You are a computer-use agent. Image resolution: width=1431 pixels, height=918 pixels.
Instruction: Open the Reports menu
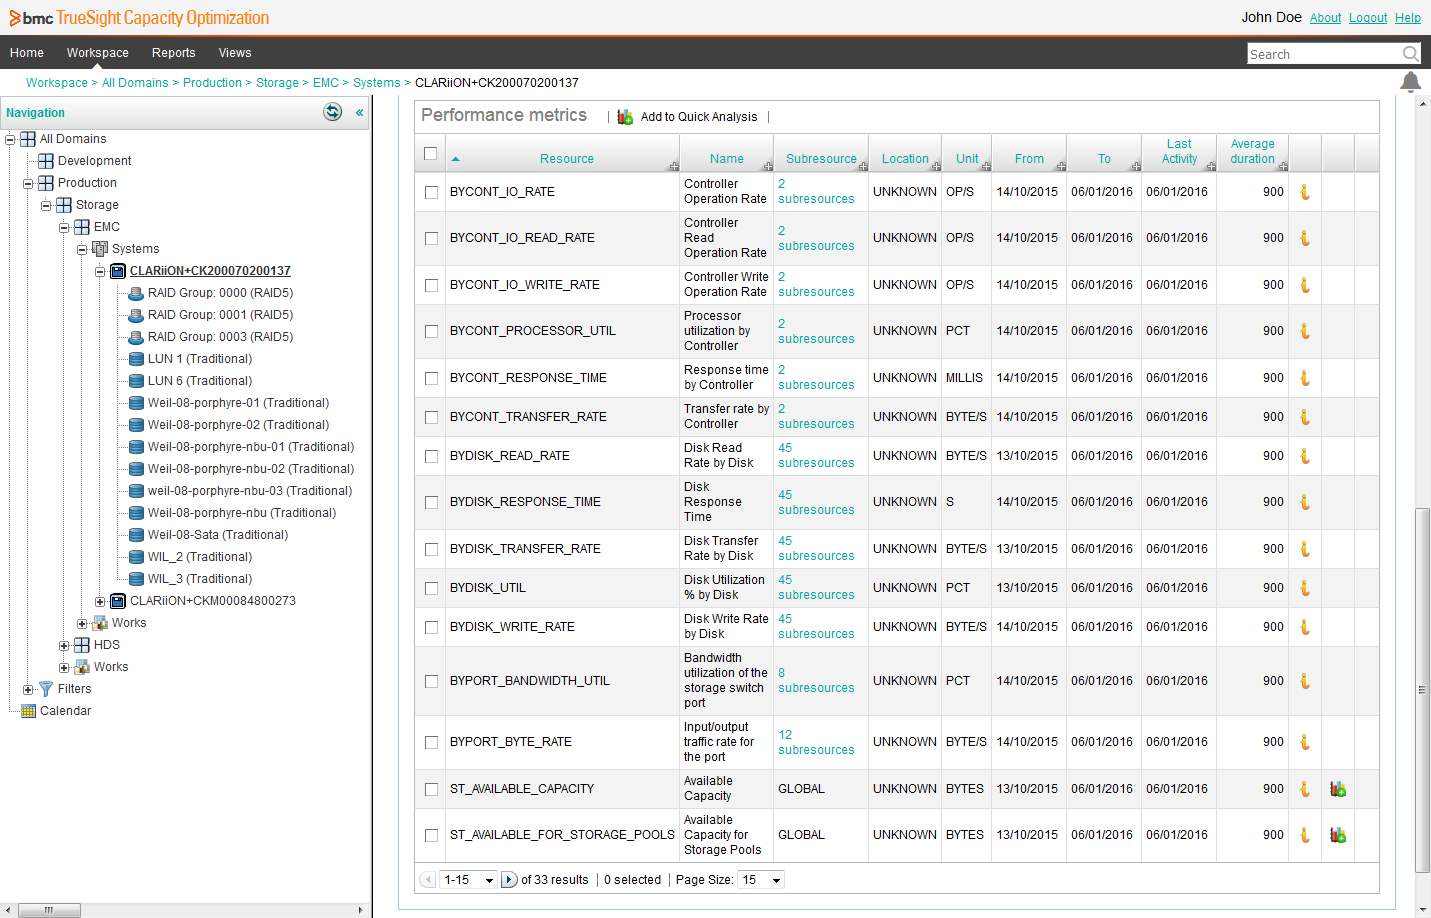click(x=174, y=53)
